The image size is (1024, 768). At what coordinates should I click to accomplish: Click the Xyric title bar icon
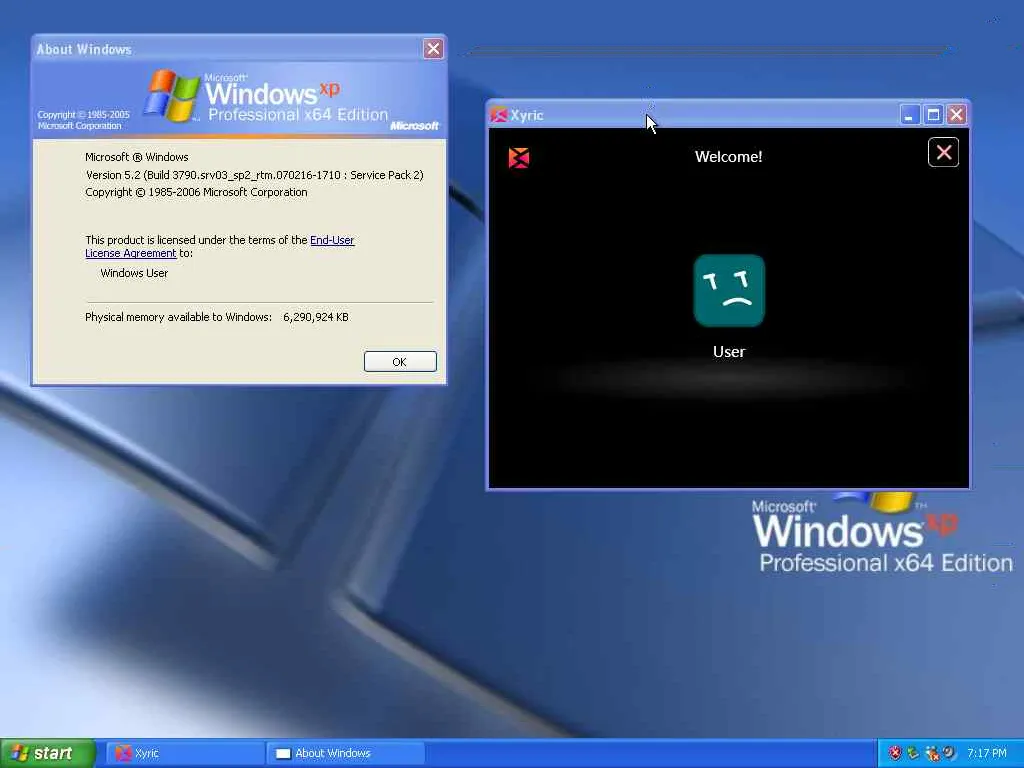[x=499, y=115]
